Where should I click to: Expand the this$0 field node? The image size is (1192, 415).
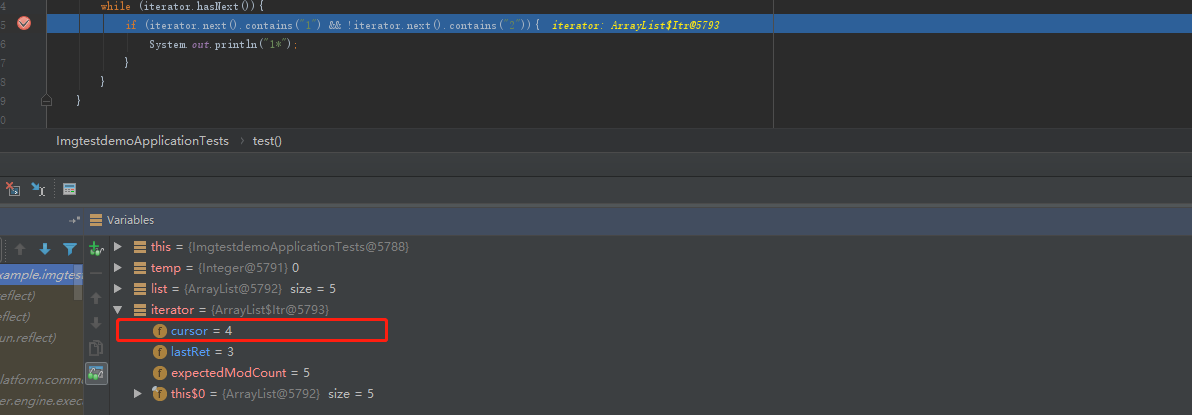coord(138,394)
